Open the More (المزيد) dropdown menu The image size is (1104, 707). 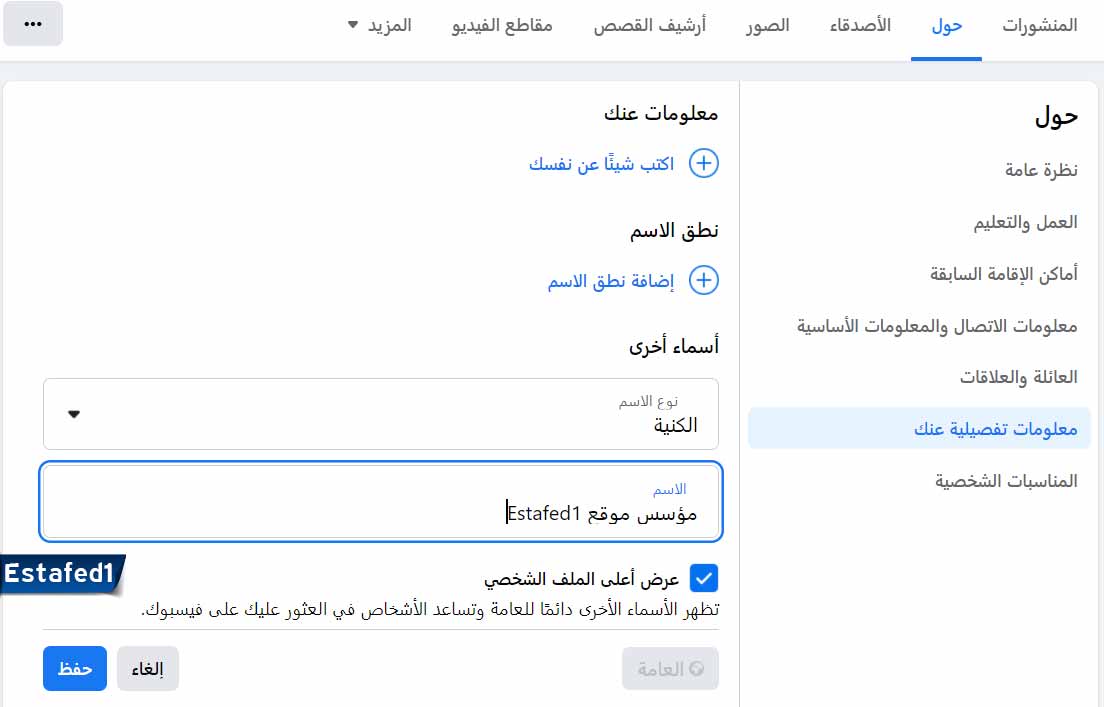pos(379,25)
